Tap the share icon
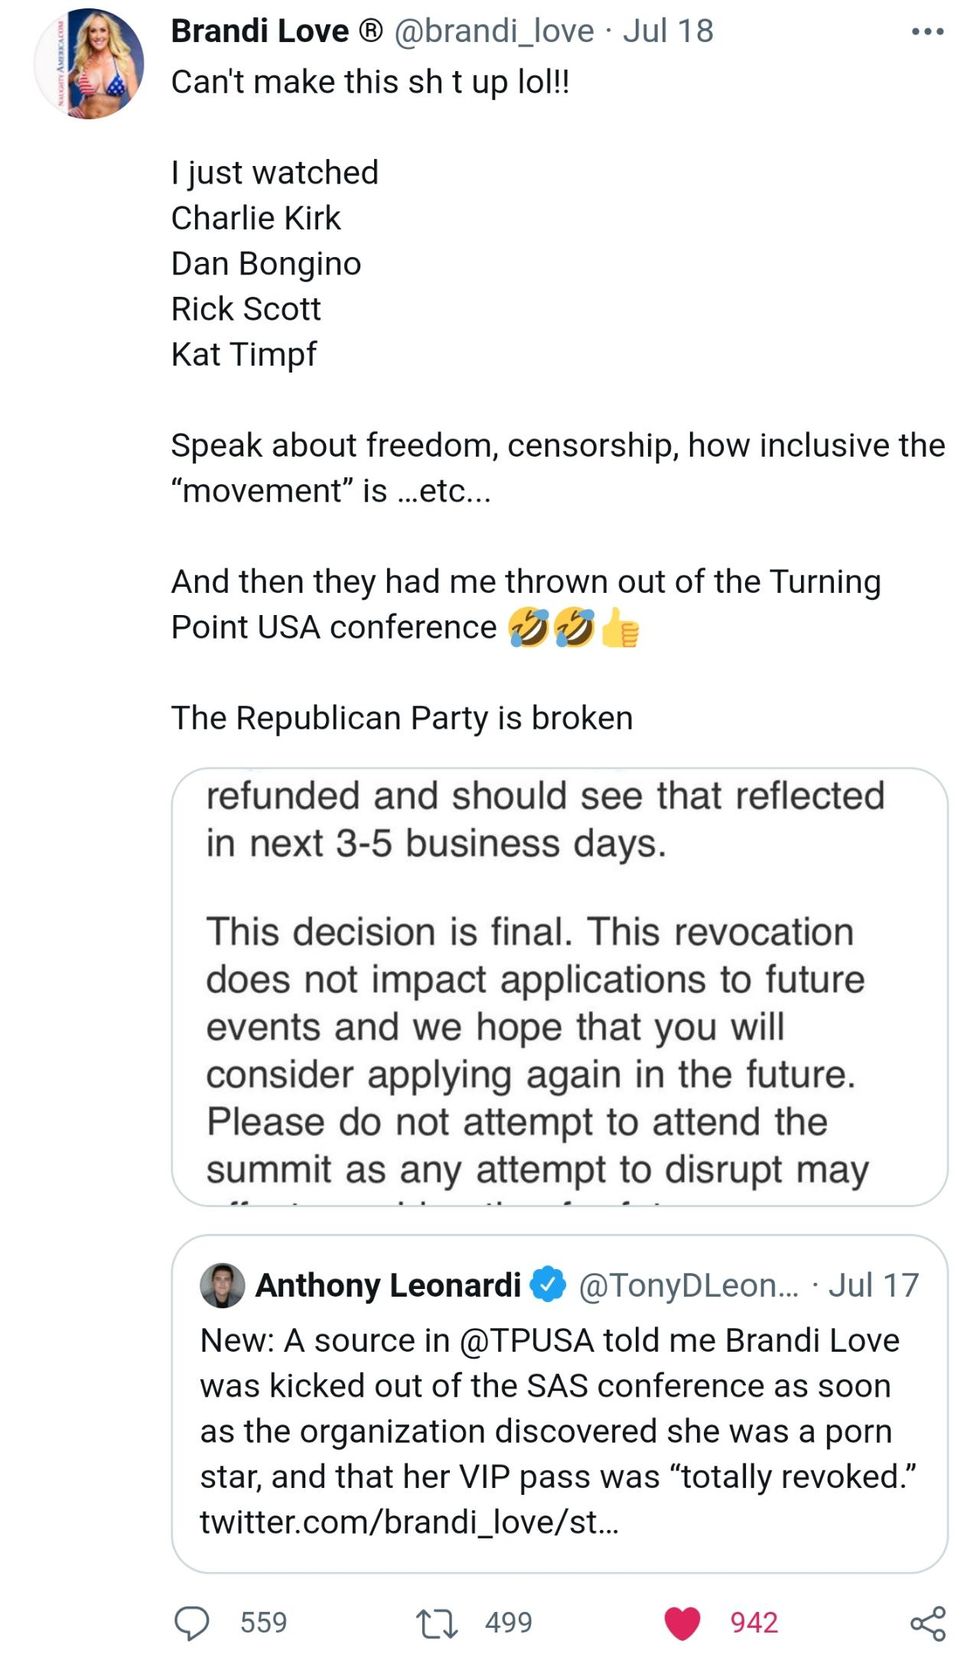This screenshot has height=1673, width=980. pos(927,1622)
